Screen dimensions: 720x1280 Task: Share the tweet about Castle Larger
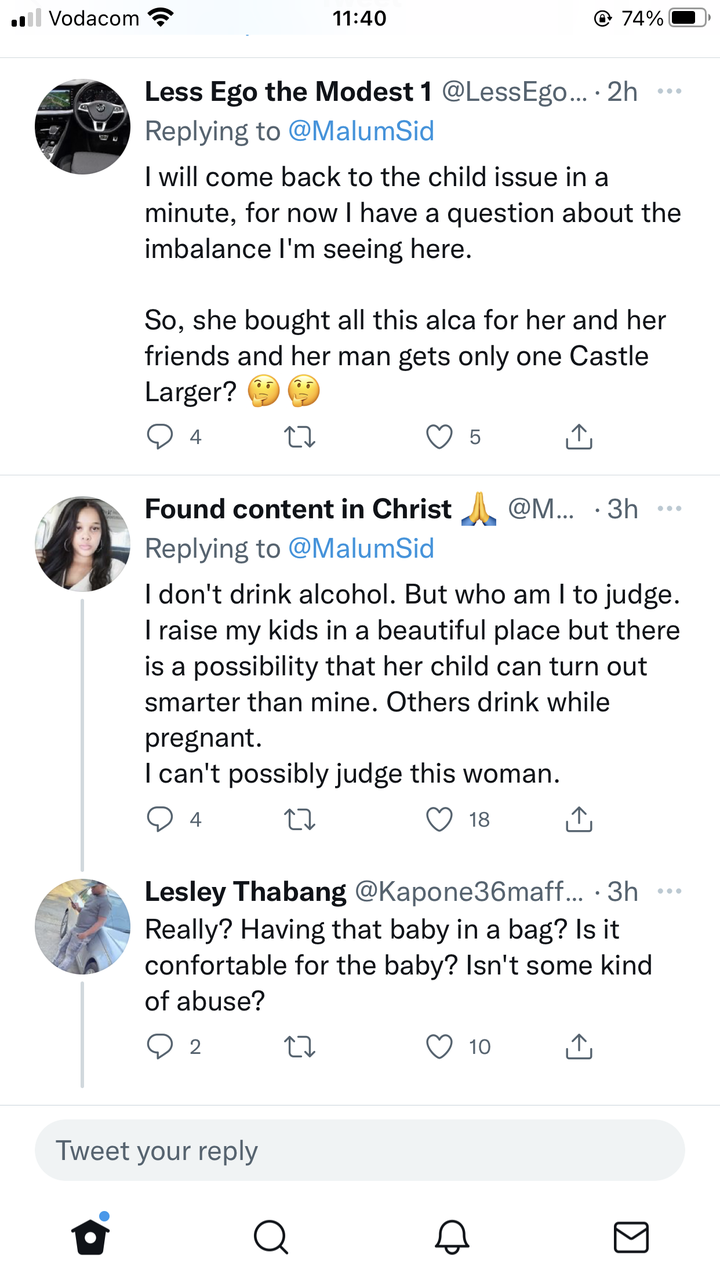click(x=579, y=437)
